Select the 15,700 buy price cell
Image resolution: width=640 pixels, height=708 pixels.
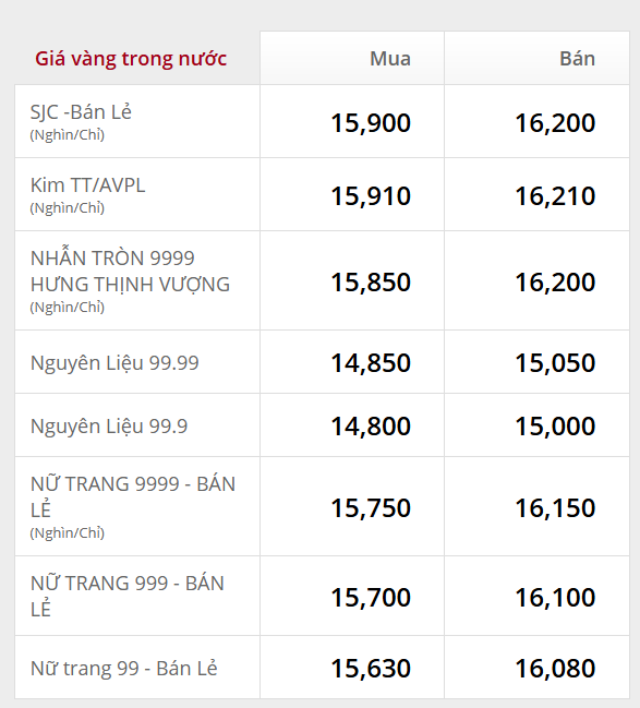point(371,597)
